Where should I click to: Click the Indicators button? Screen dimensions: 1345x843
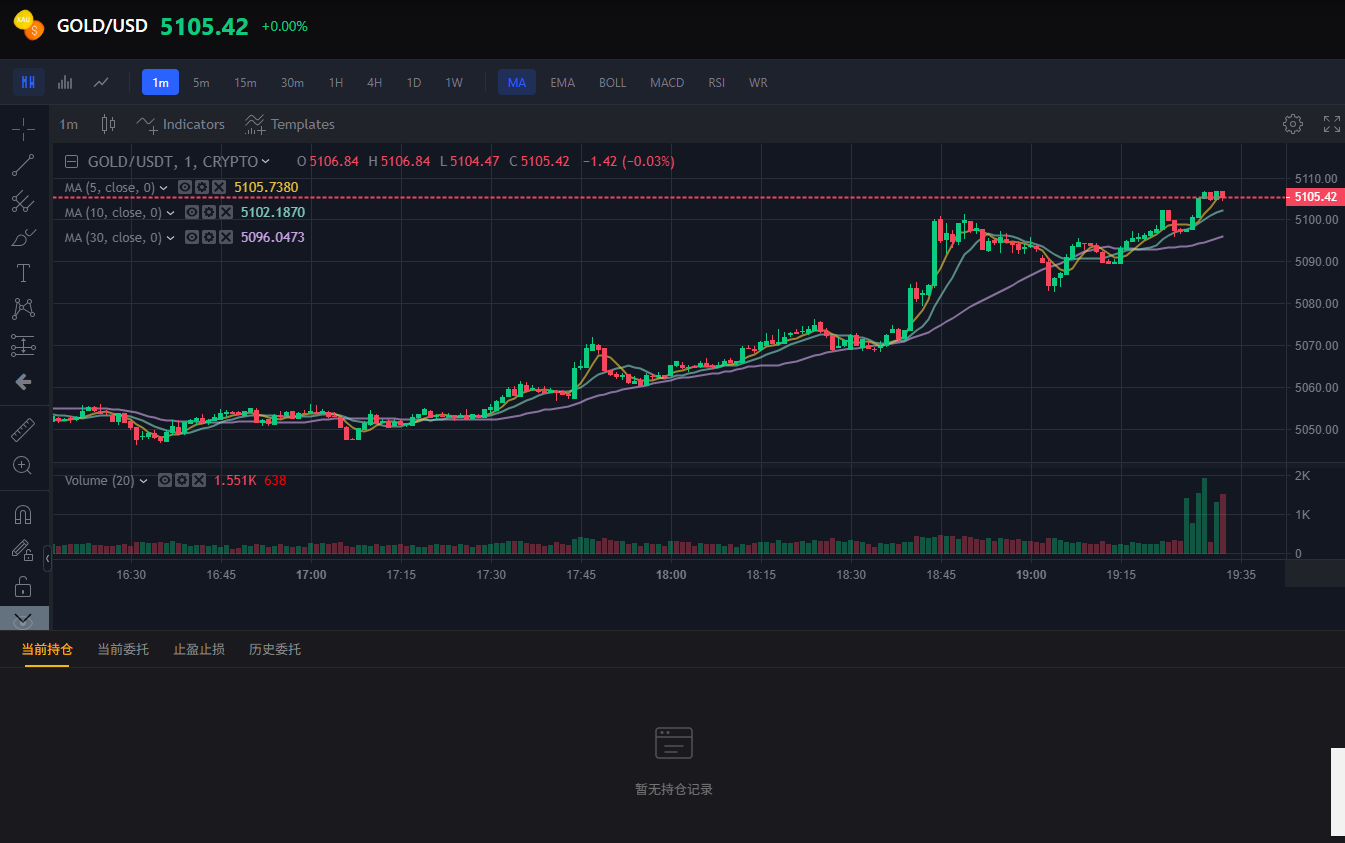click(181, 124)
